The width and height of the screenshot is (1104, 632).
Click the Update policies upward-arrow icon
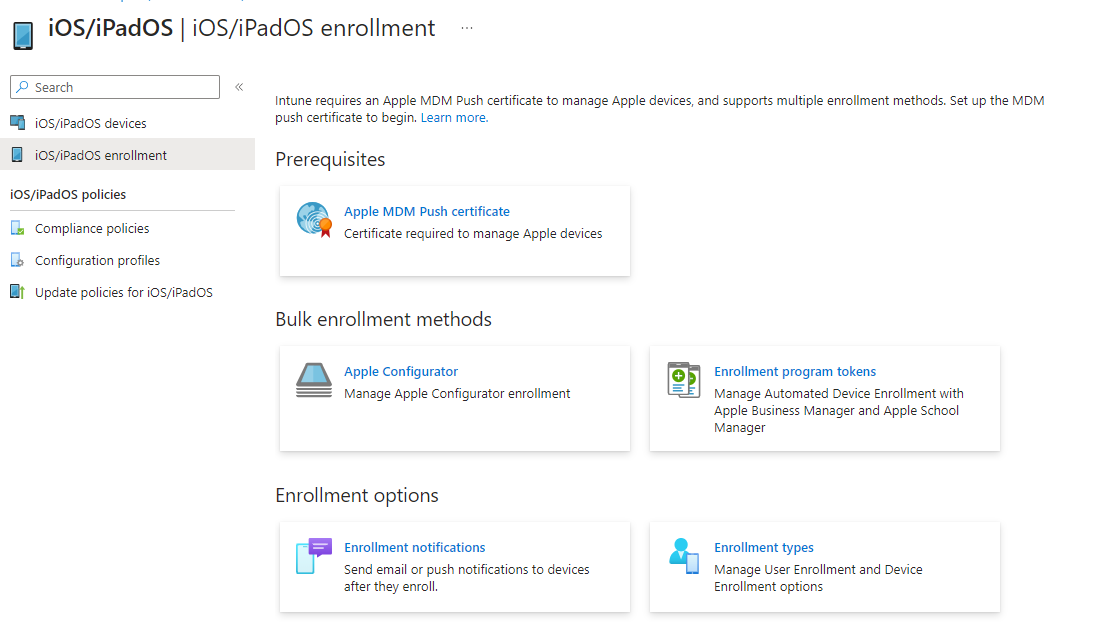coord(17,291)
